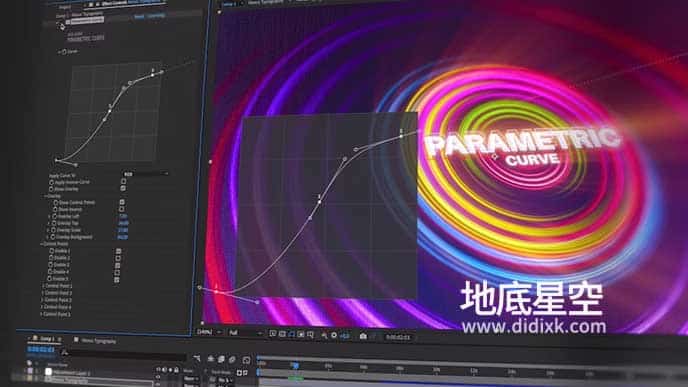Screen dimensions: 688x387
Task: Expand the Control Point 4 group
Action: (x=41, y=307)
